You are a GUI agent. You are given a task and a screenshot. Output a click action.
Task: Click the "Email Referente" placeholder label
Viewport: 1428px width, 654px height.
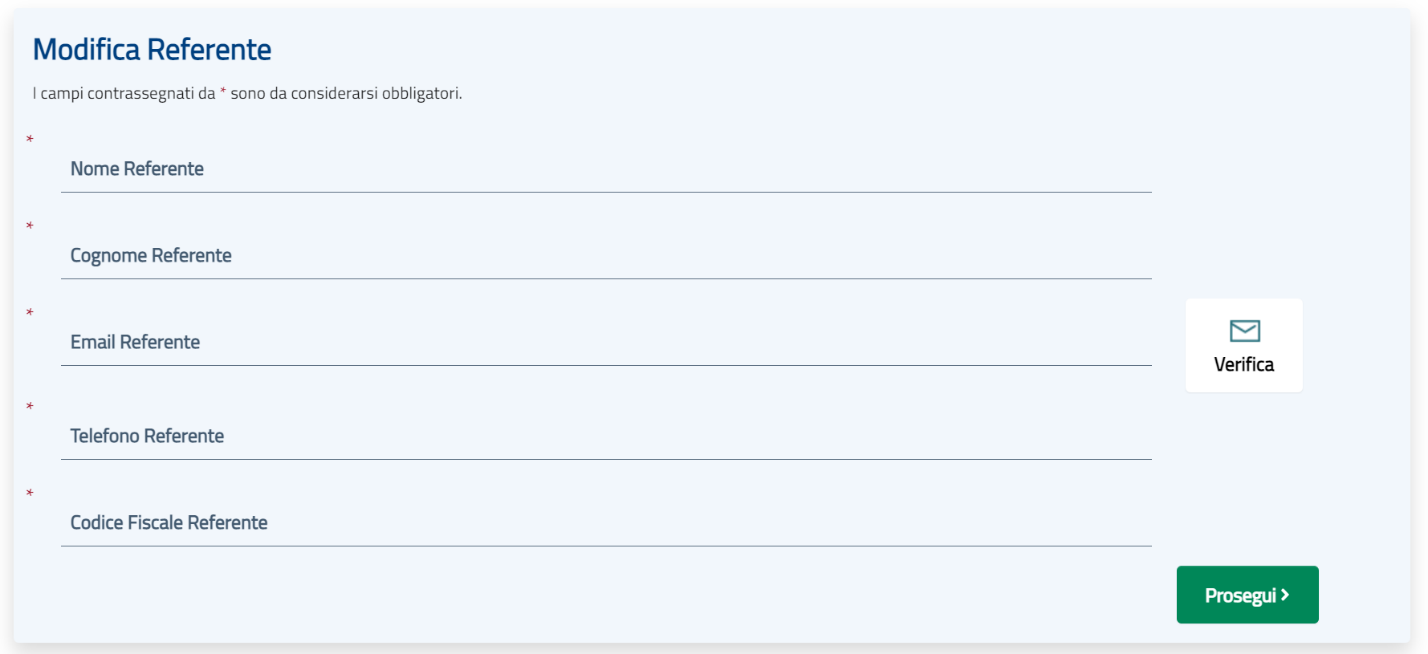pyautogui.click(x=135, y=343)
